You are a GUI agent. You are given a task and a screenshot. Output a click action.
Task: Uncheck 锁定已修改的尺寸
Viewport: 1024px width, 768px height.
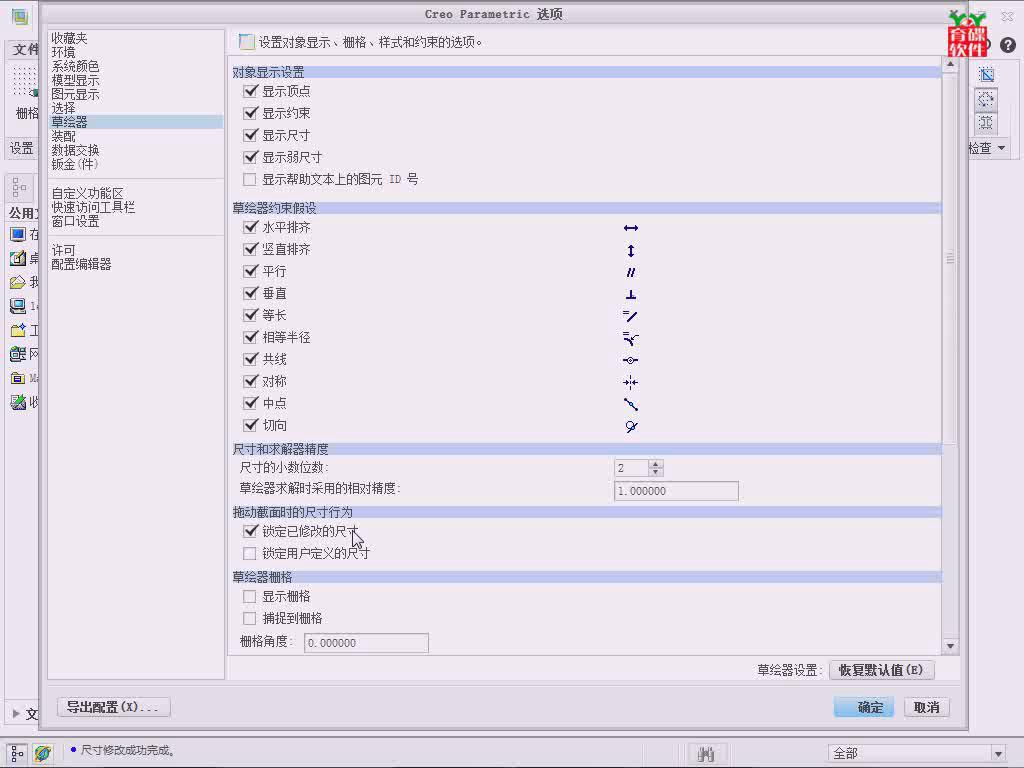pos(250,531)
